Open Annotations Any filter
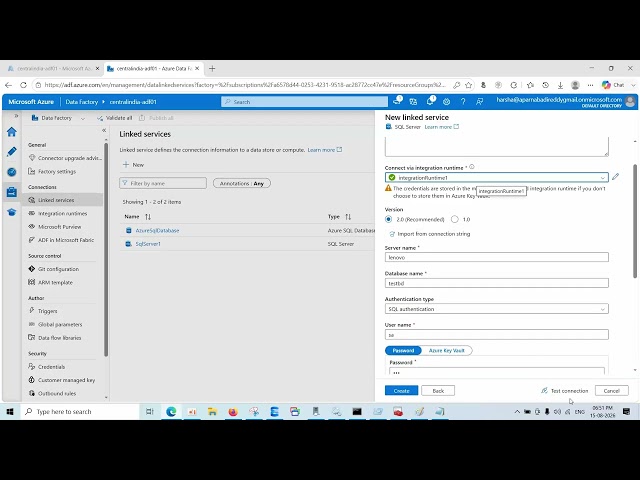The height and width of the screenshot is (480, 640). [x=242, y=184]
